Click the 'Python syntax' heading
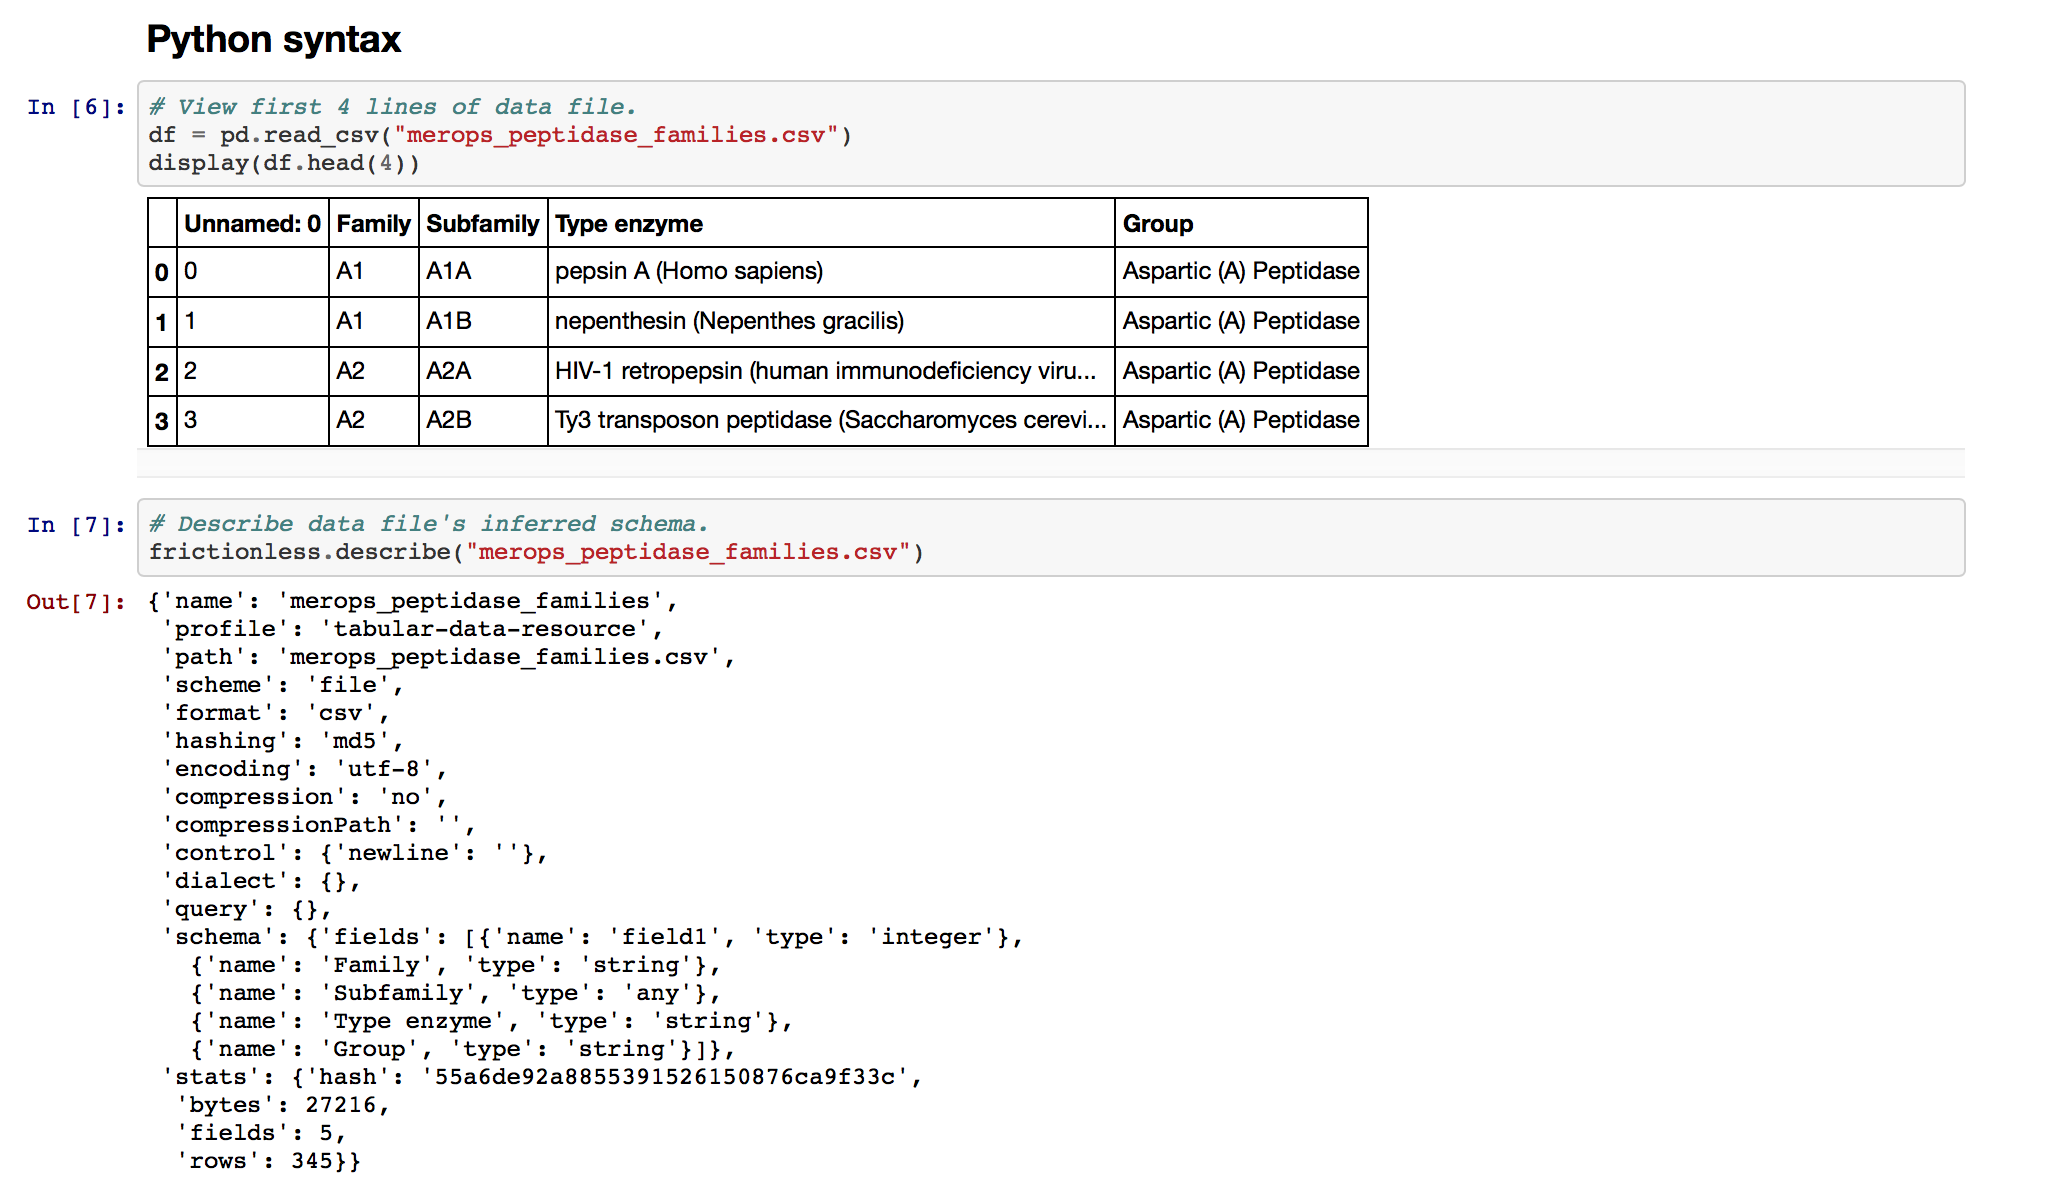Image resolution: width=2059 pixels, height=1182 pixels. pos(273,40)
